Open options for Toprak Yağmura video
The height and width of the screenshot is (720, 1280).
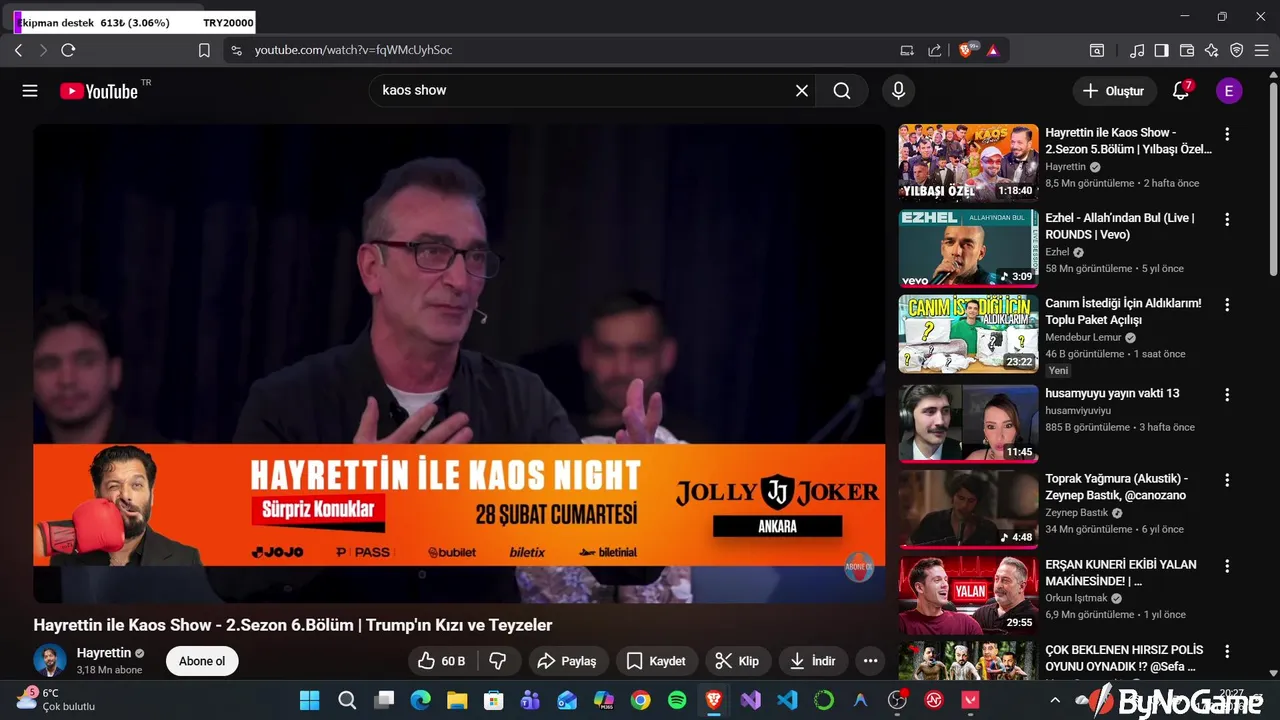(1227, 480)
